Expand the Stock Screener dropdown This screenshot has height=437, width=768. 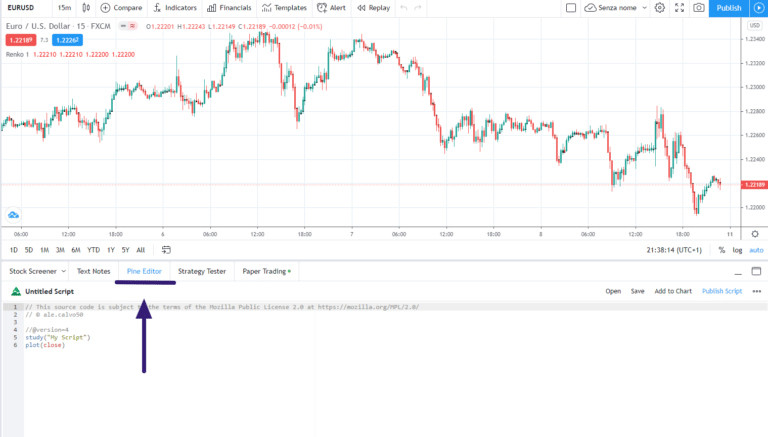click(x=64, y=271)
